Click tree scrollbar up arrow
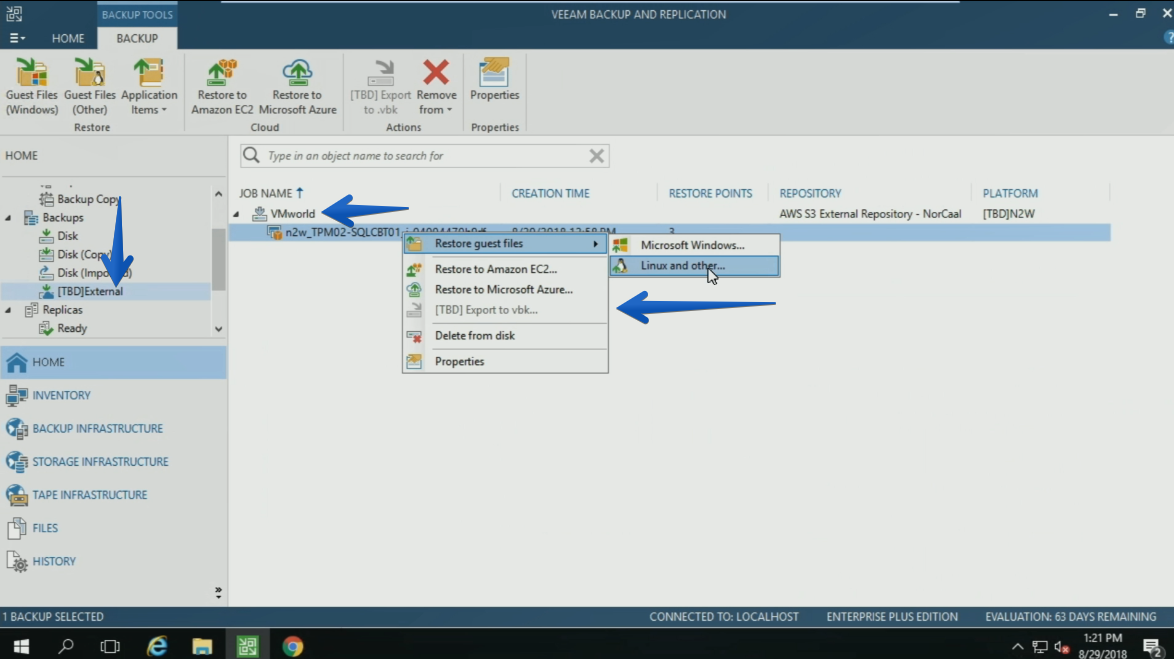The image size is (1174, 659). click(x=218, y=194)
